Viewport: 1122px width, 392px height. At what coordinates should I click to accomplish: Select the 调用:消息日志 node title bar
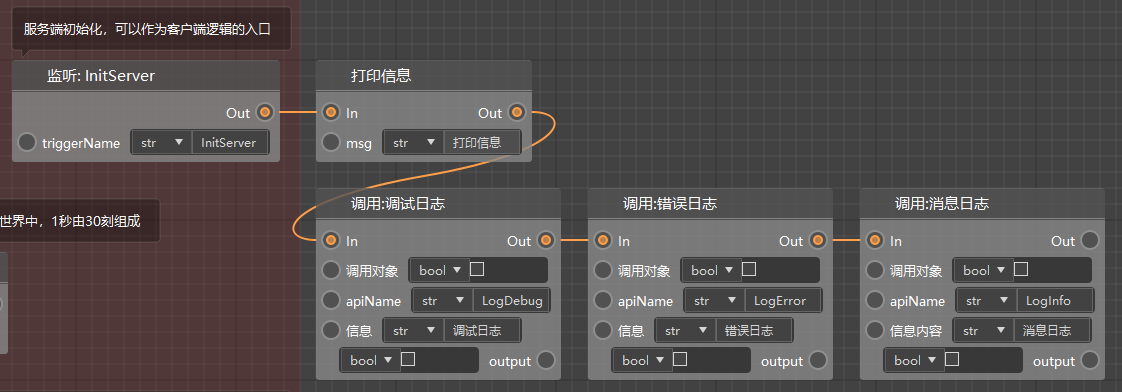tap(982, 203)
